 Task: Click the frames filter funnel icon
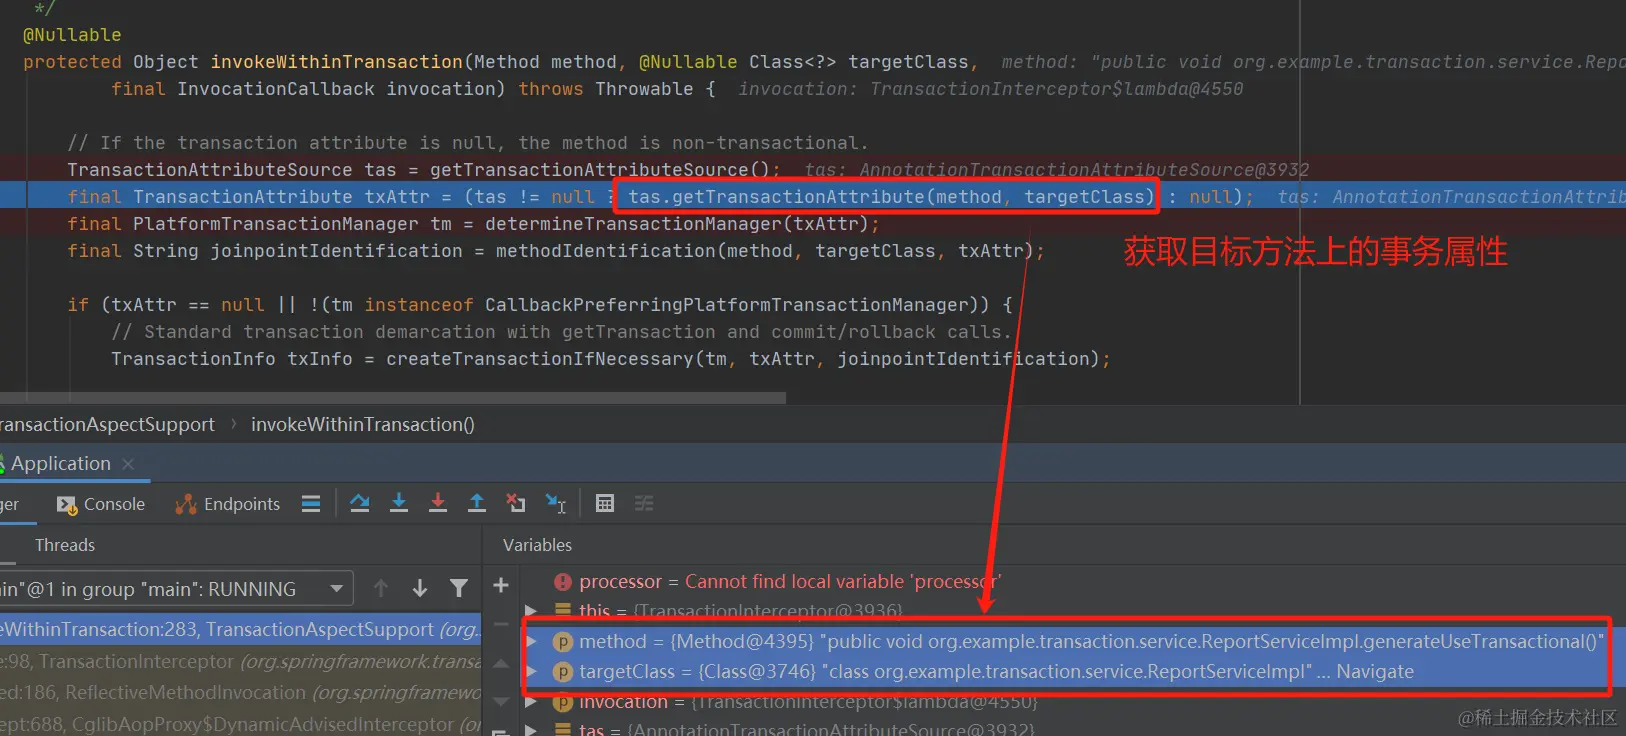pos(459,588)
